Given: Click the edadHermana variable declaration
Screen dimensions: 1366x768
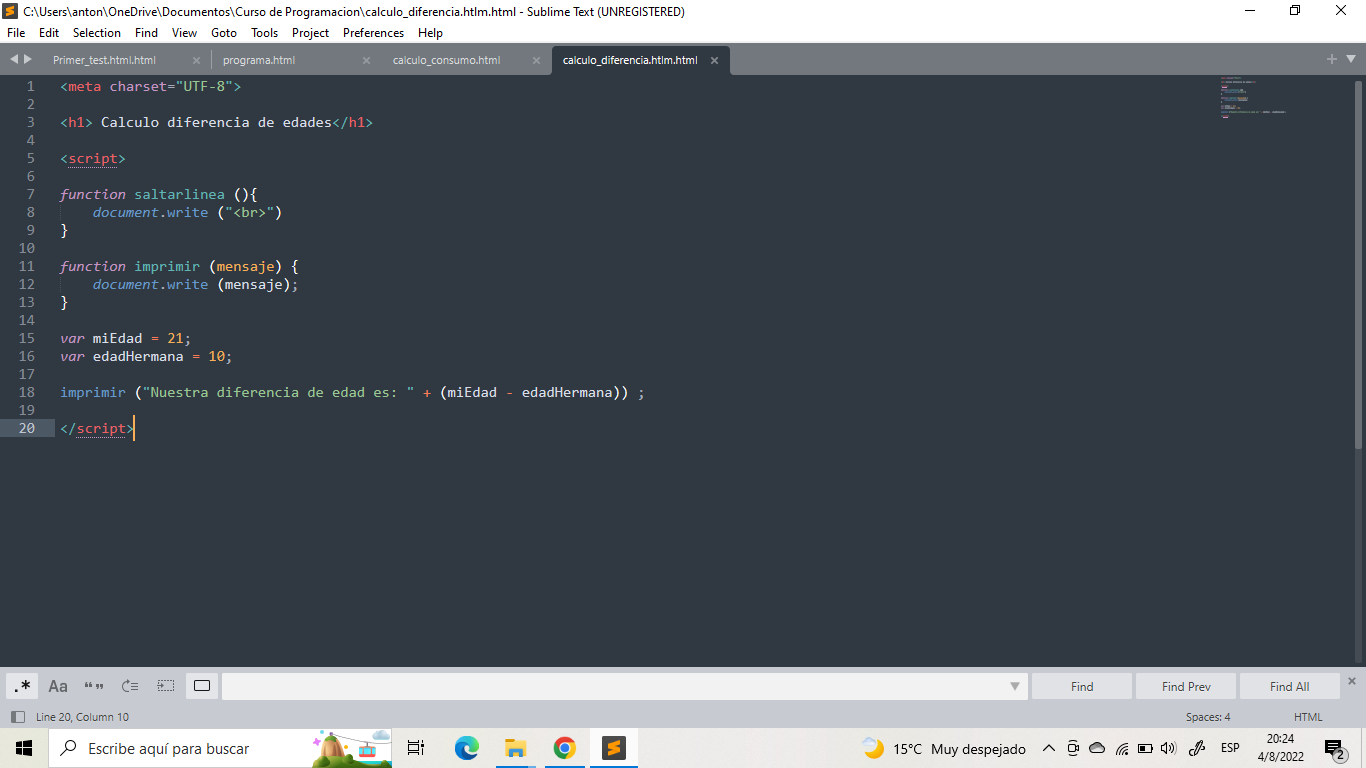Looking at the screenshot, I should [138, 356].
